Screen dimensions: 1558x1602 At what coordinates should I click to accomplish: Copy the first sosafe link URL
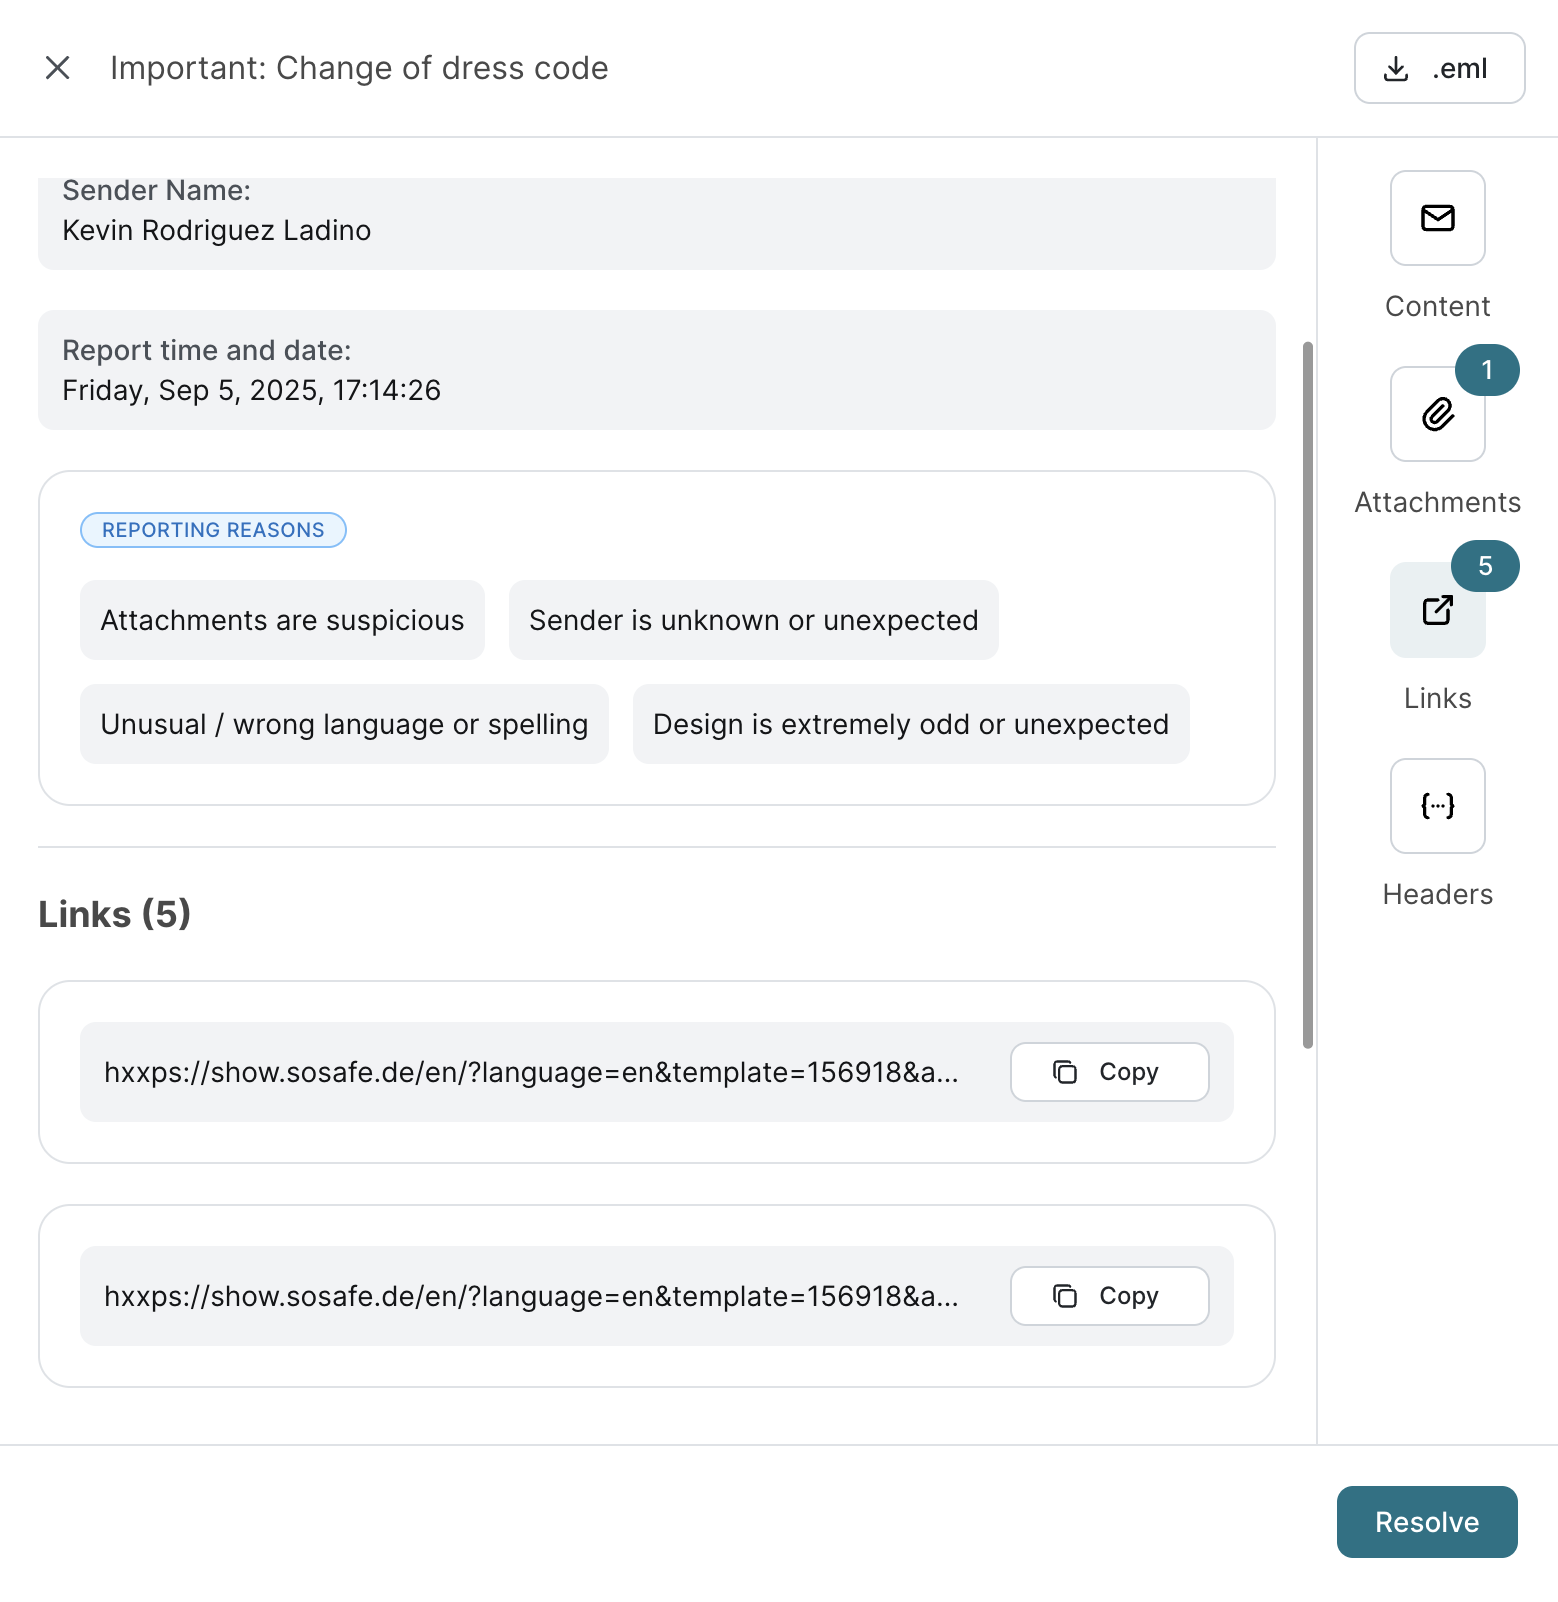1109,1072
